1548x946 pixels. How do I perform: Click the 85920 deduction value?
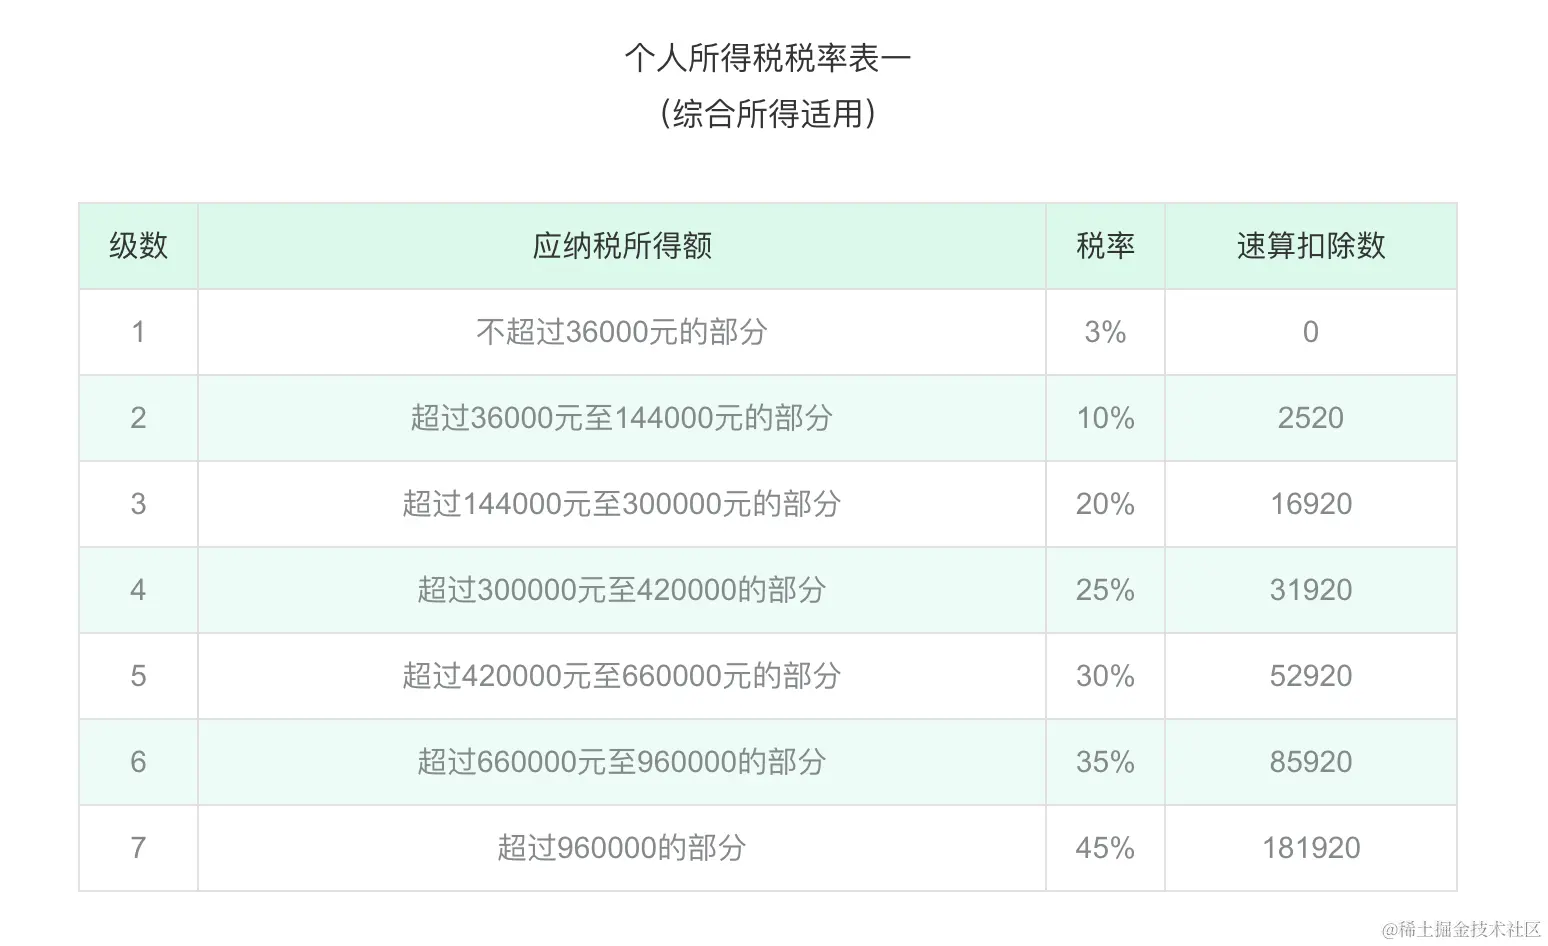1311,762
